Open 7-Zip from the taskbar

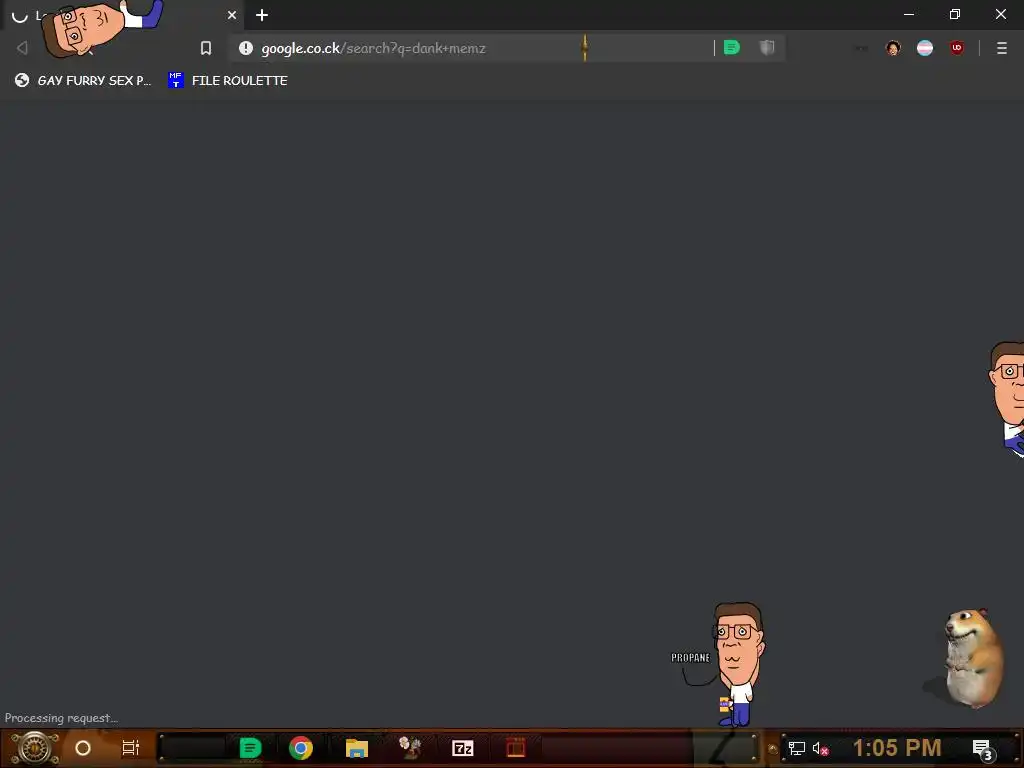pos(462,748)
